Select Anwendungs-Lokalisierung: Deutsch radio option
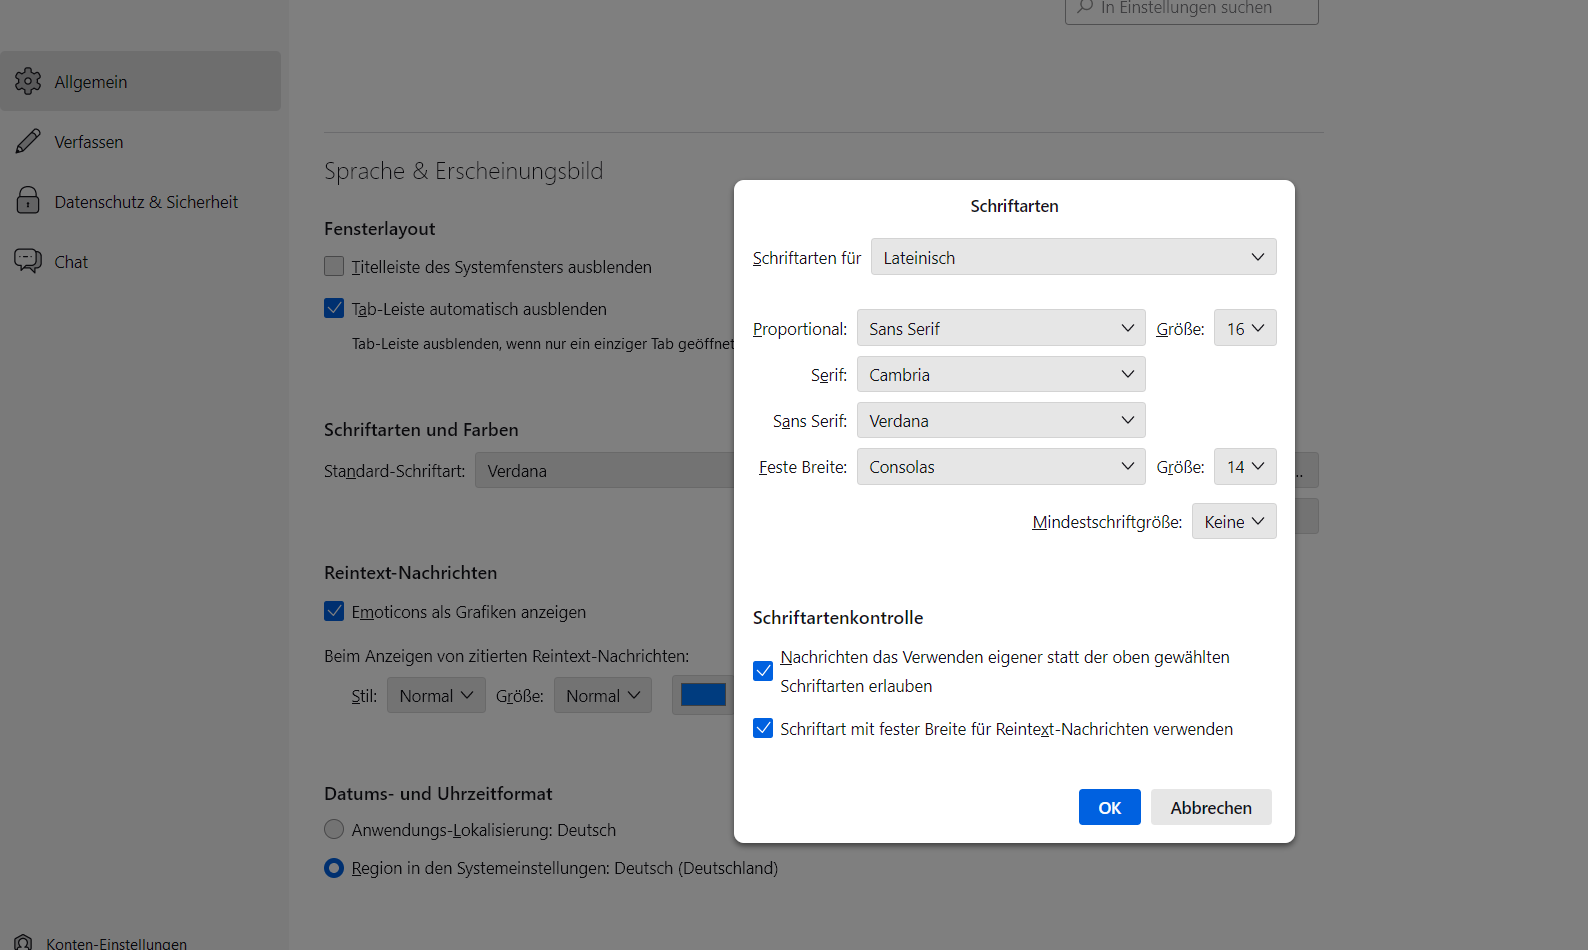The width and height of the screenshot is (1588, 950). click(x=334, y=830)
